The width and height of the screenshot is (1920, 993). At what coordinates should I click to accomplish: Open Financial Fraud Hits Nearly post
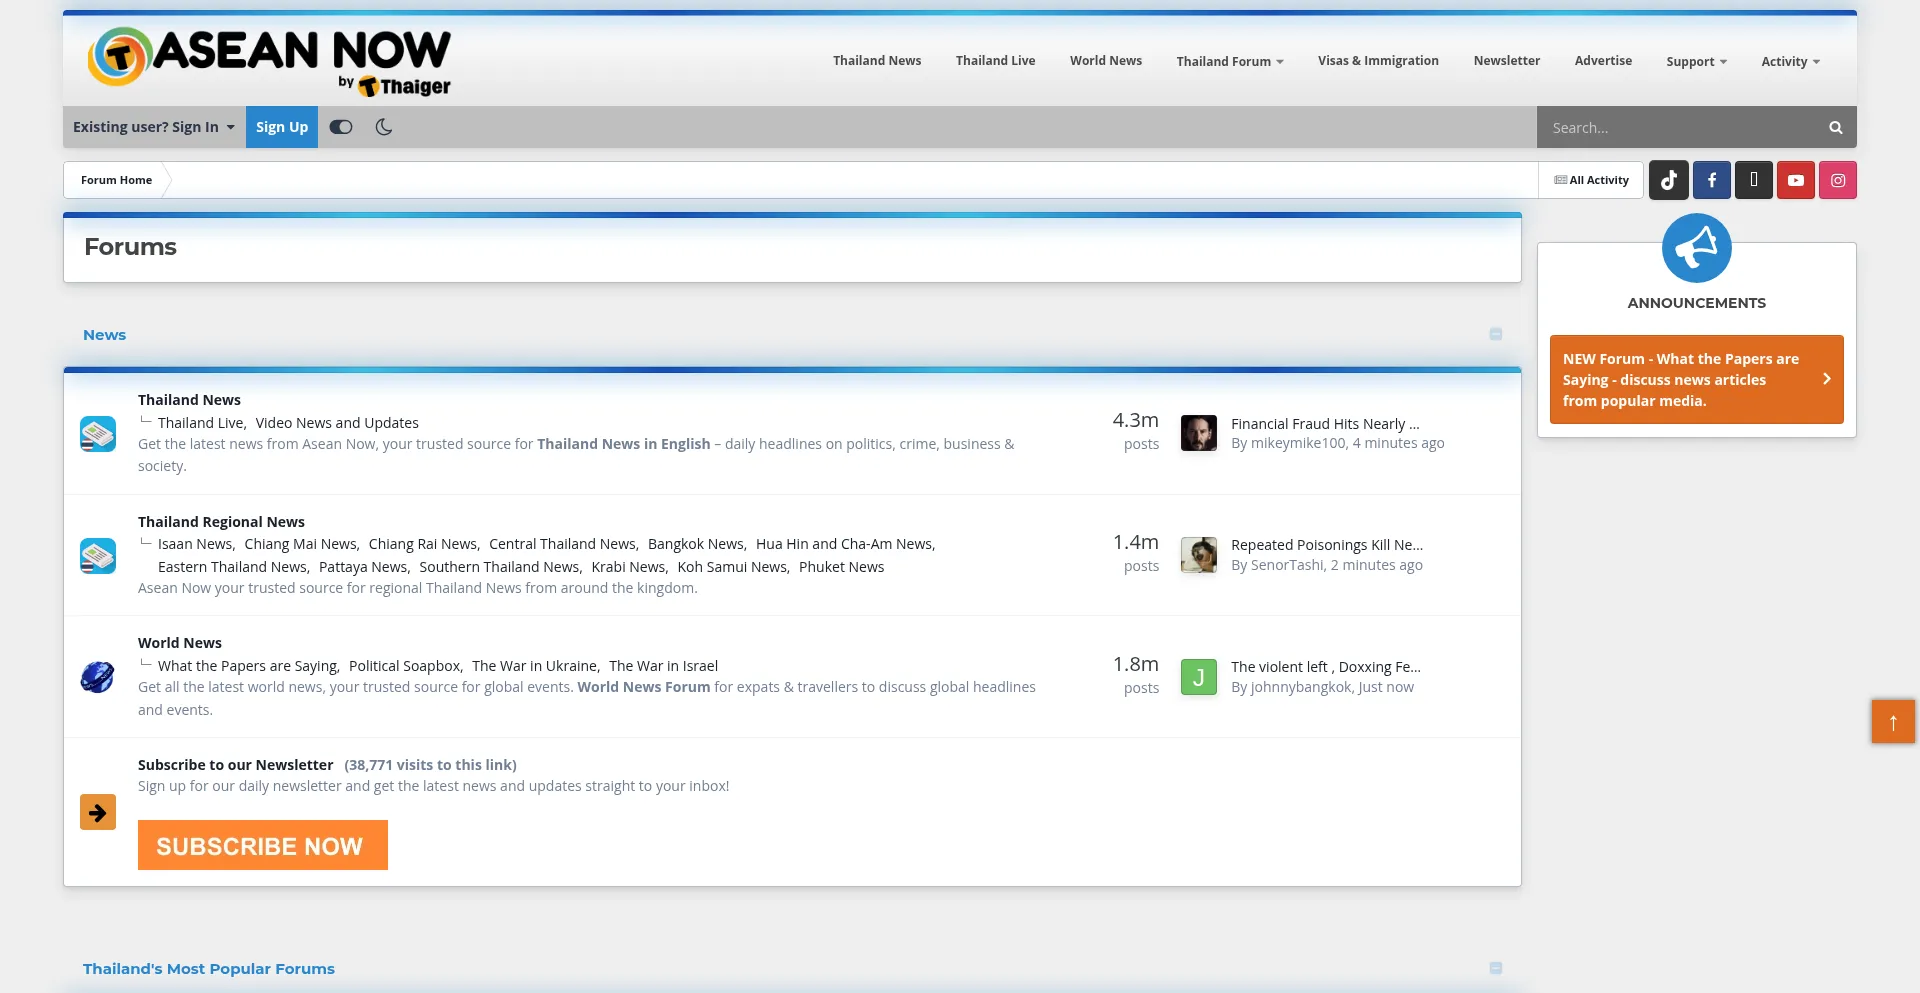pyautogui.click(x=1325, y=424)
